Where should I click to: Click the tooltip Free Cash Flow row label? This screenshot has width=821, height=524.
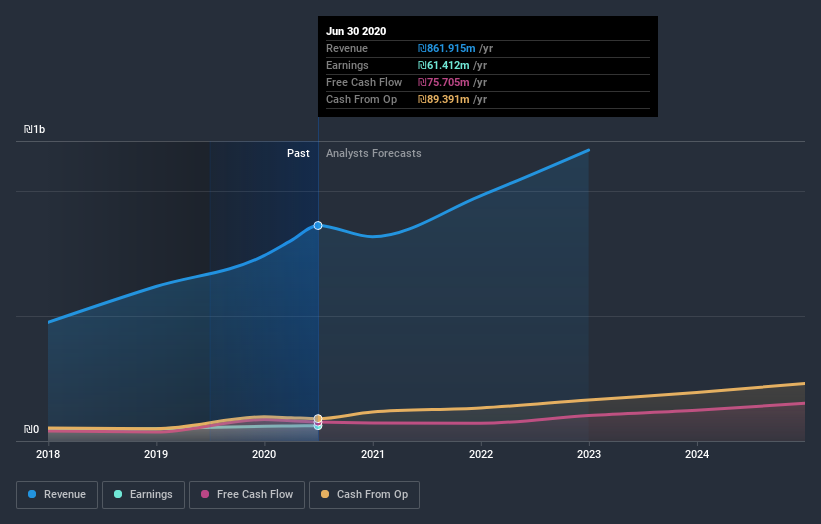point(364,82)
